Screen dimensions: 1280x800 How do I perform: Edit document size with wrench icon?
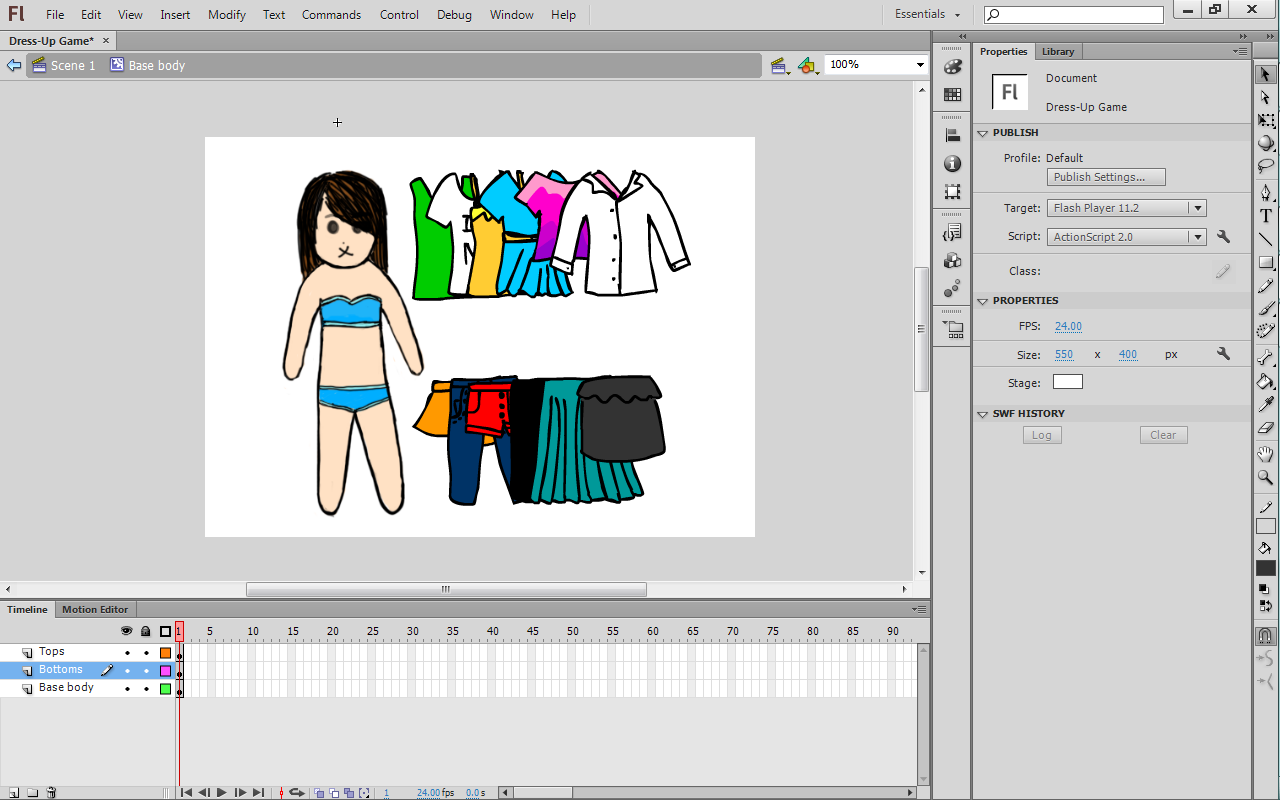(1223, 354)
